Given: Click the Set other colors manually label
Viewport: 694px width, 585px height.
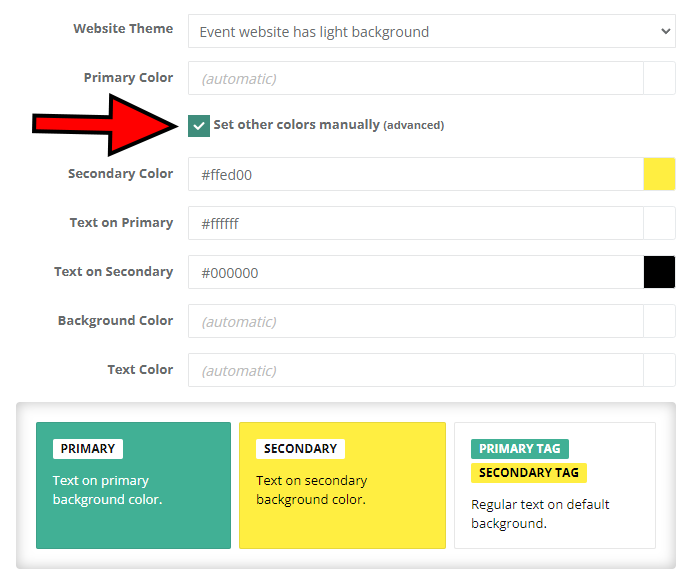Looking at the screenshot, I should [296, 125].
